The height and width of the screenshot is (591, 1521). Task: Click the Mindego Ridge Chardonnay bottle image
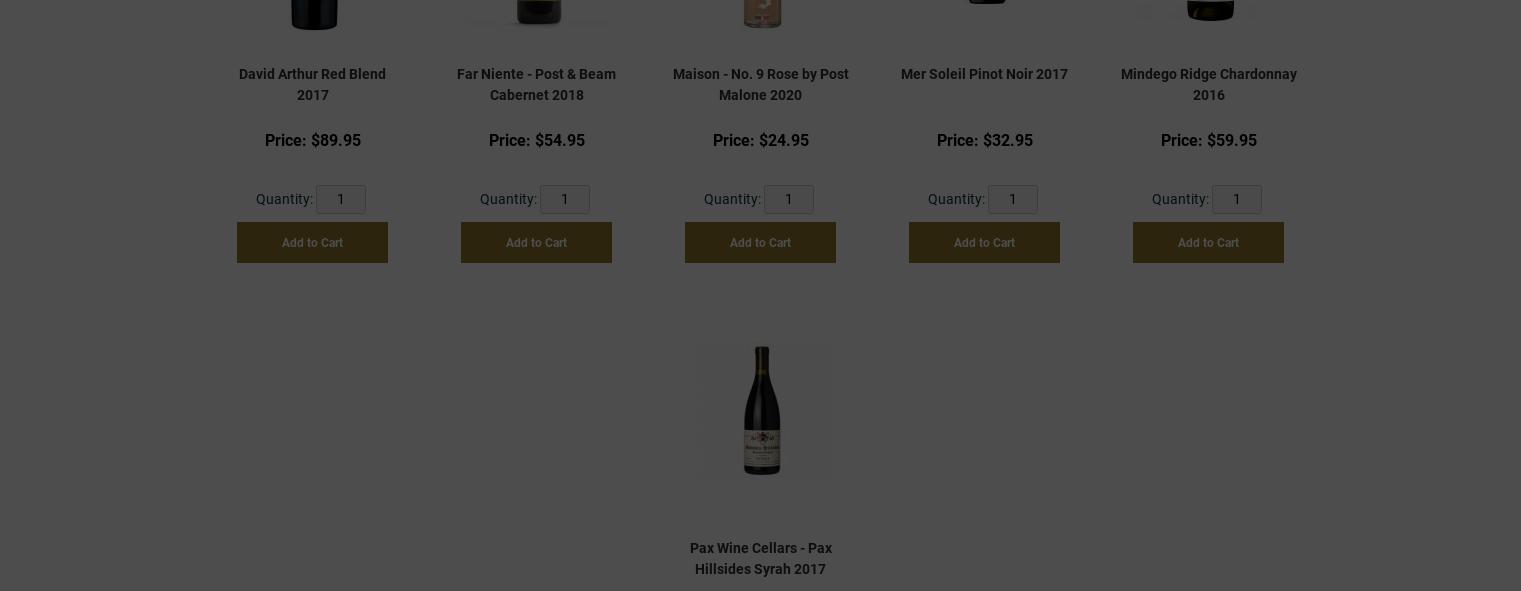(x=1210, y=10)
